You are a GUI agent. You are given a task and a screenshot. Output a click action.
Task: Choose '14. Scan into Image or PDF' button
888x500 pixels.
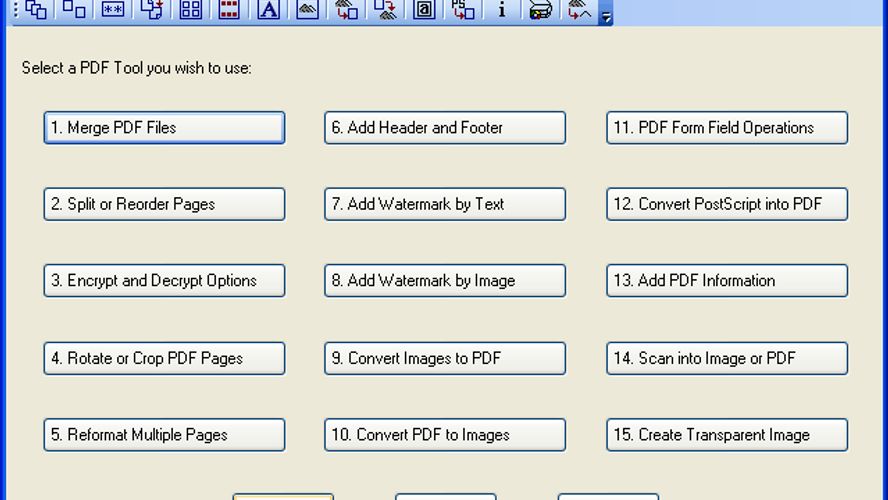pos(727,358)
